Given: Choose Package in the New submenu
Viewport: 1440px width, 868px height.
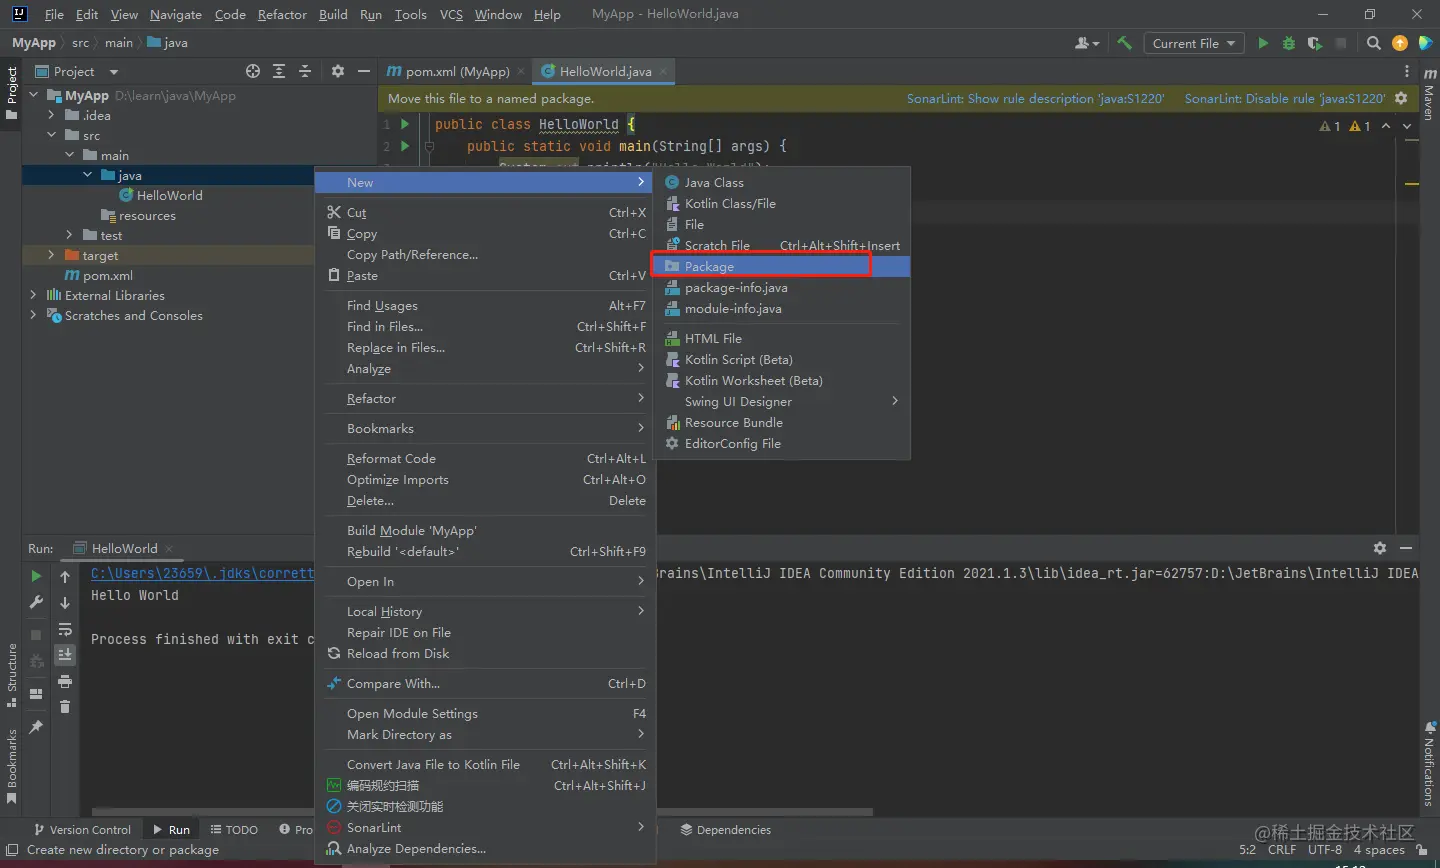Looking at the screenshot, I should (782, 266).
